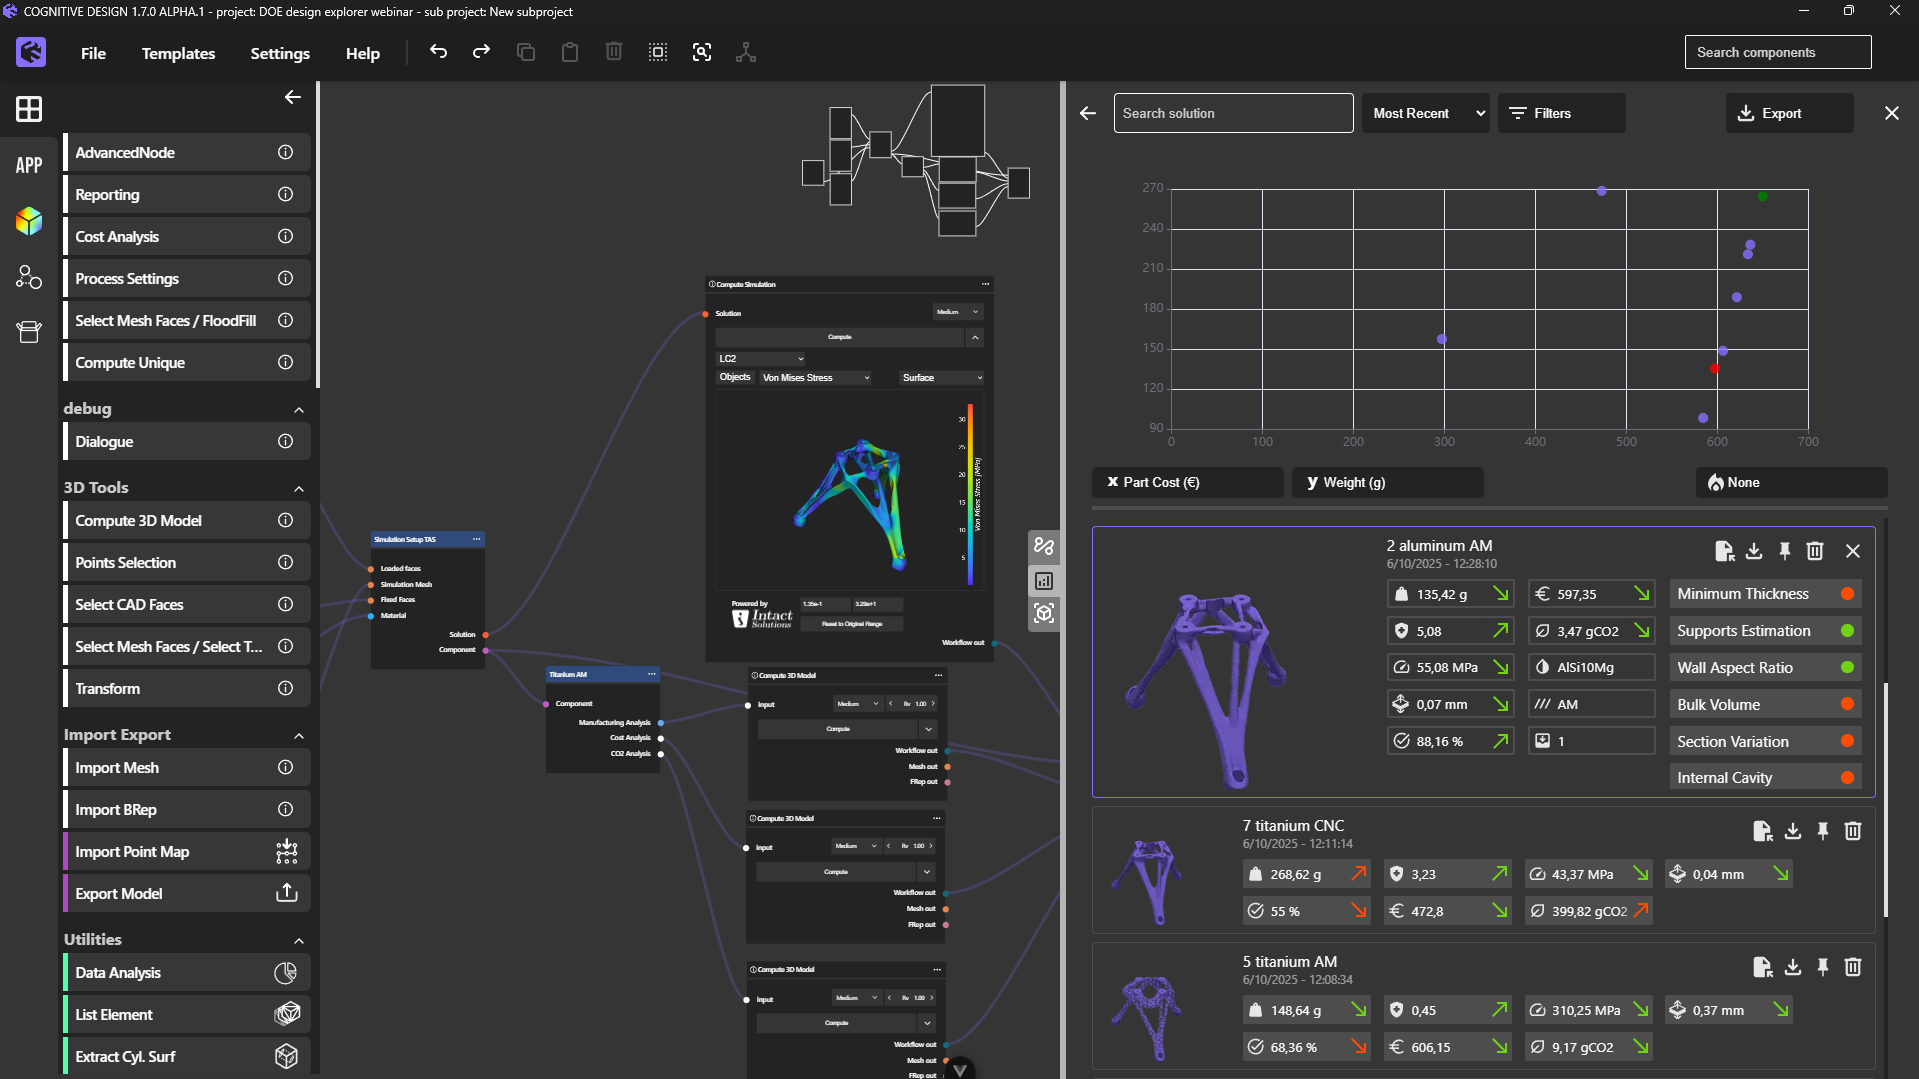Viewport: 1919px width, 1079px height.
Task: Open the Settings menu
Action: 280,53
